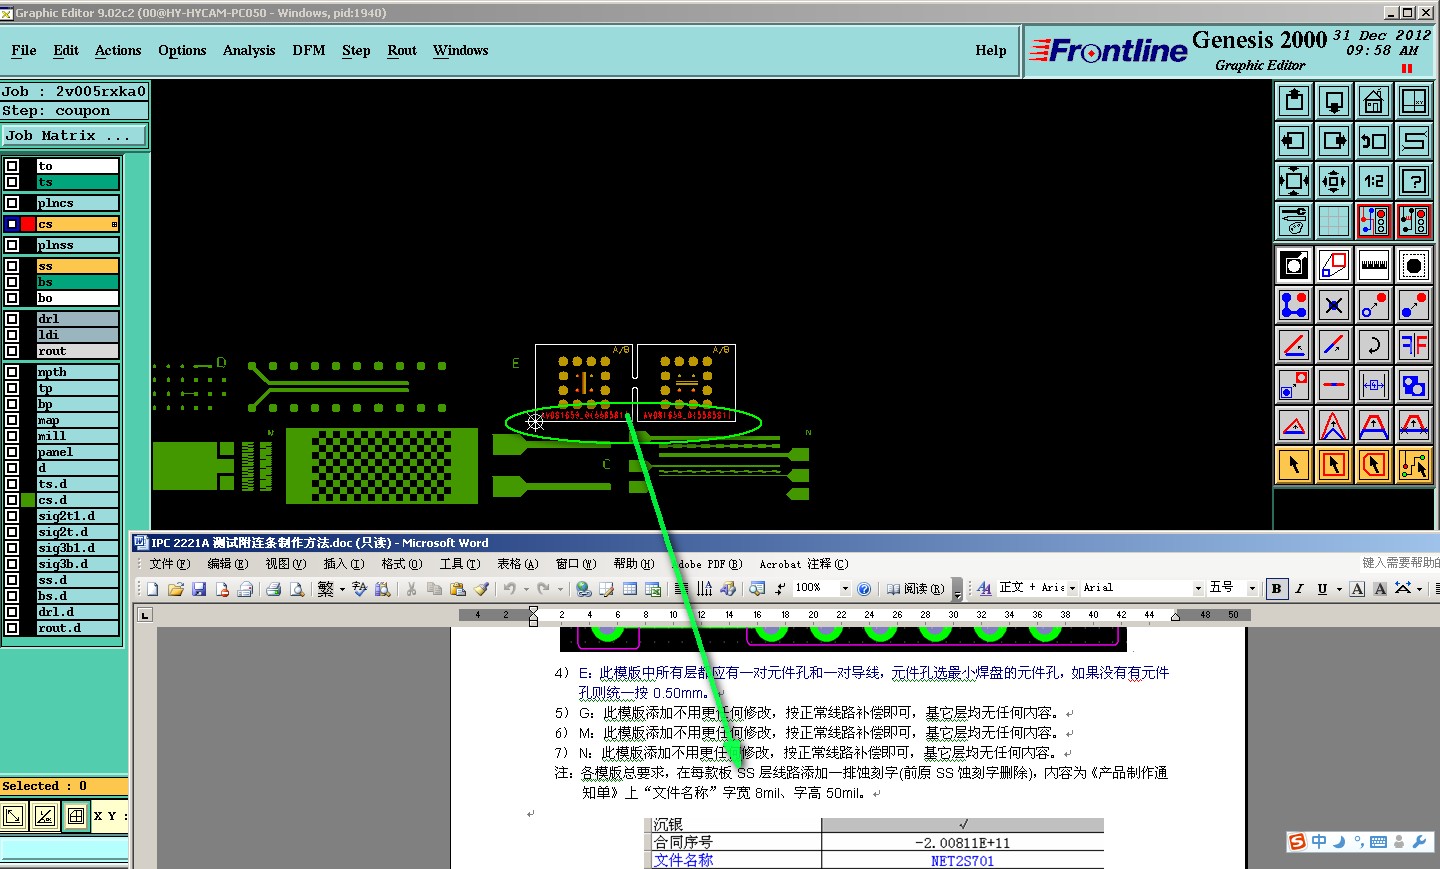Click the Help button in Genesis
The height and width of the screenshot is (869, 1440).
pos(991,50)
